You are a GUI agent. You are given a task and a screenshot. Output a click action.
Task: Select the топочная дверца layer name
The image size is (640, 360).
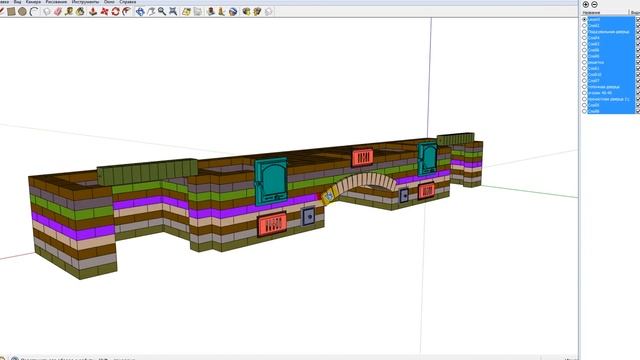tap(604, 87)
